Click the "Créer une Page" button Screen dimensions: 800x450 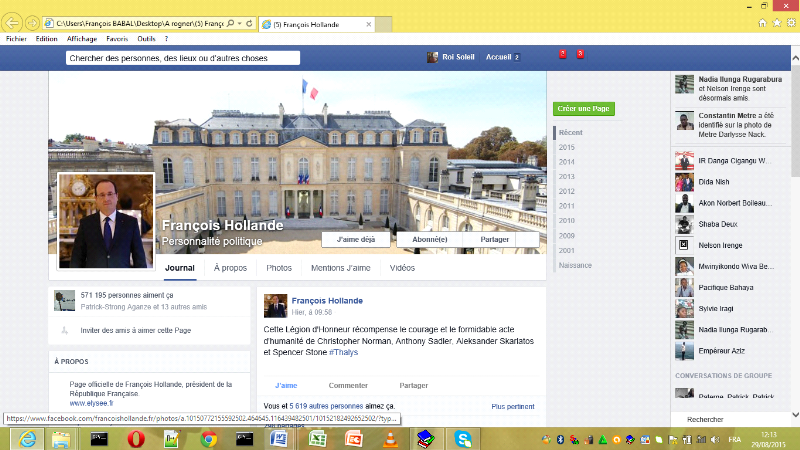point(583,108)
